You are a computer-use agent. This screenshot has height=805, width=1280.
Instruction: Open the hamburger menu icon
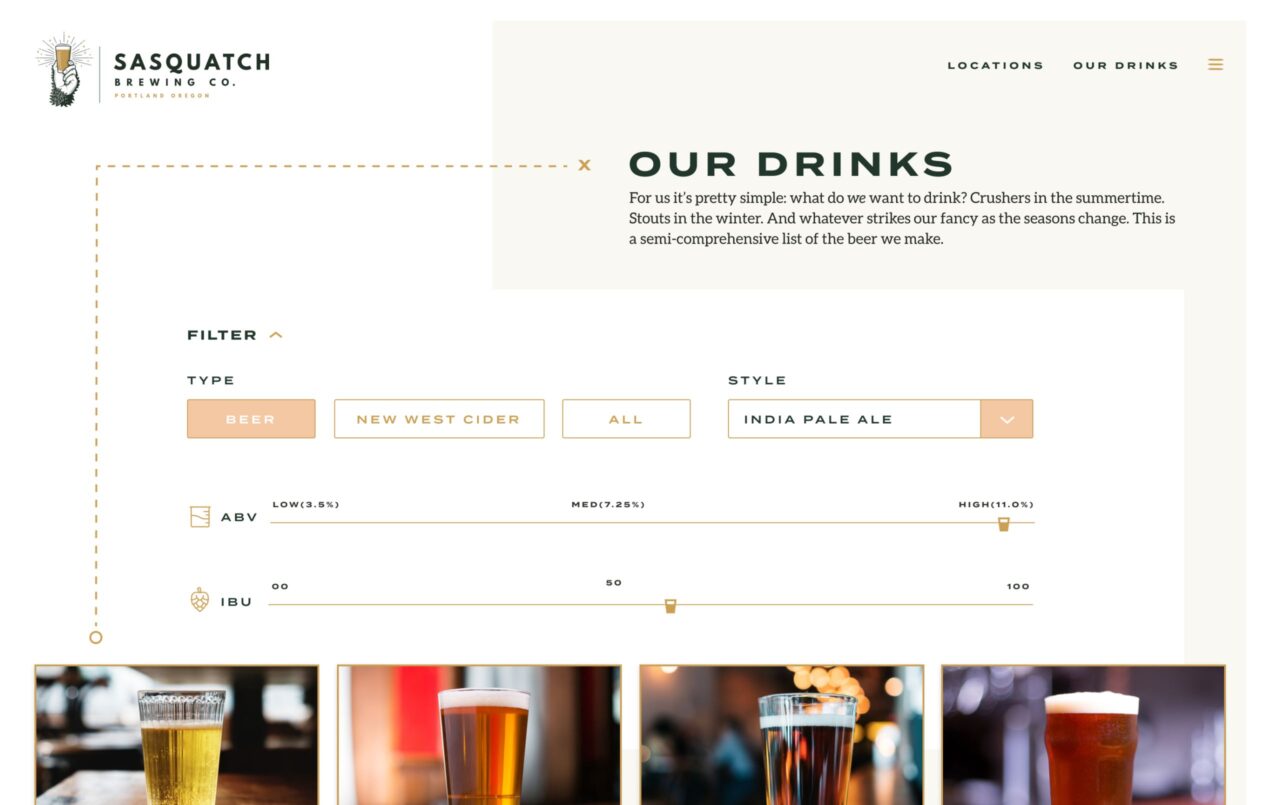pos(1215,65)
